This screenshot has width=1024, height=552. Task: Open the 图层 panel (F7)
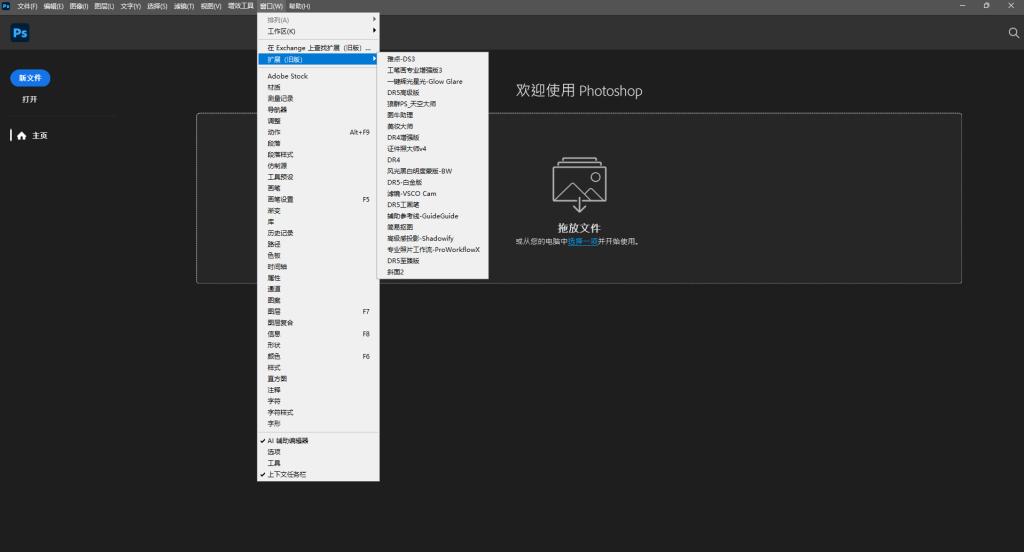[x=318, y=312]
